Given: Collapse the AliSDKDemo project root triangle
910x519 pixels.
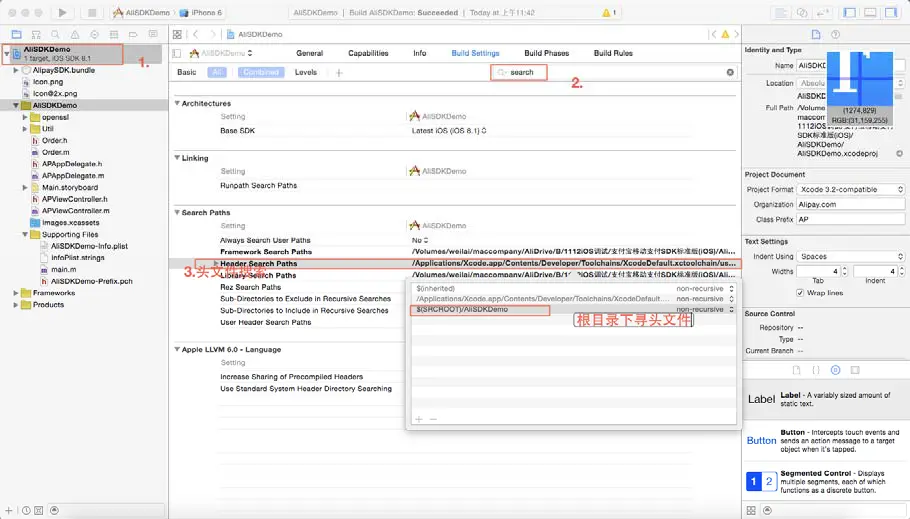Looking at the screenshot, I should pyautogui.click(x=7, y=54).
